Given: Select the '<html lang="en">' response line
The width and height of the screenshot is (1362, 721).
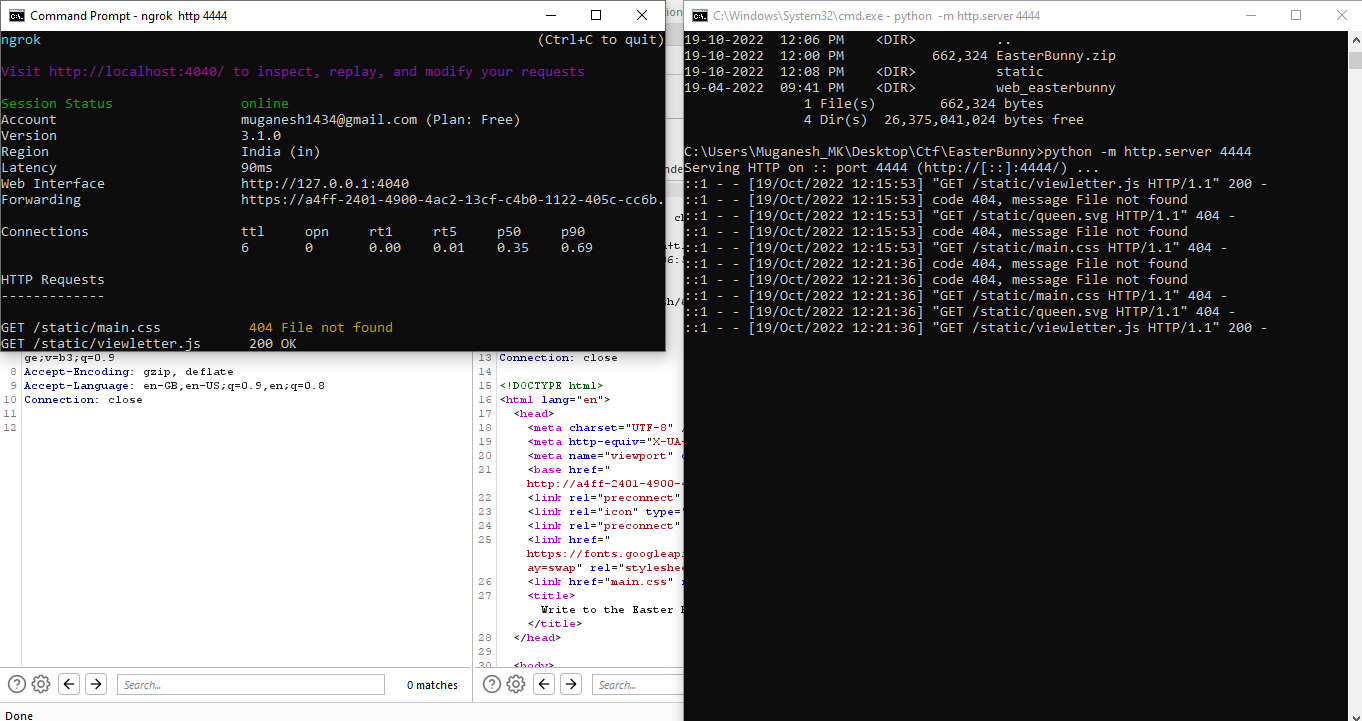Looking at the screenshot, I should click(x=555, y=399).
